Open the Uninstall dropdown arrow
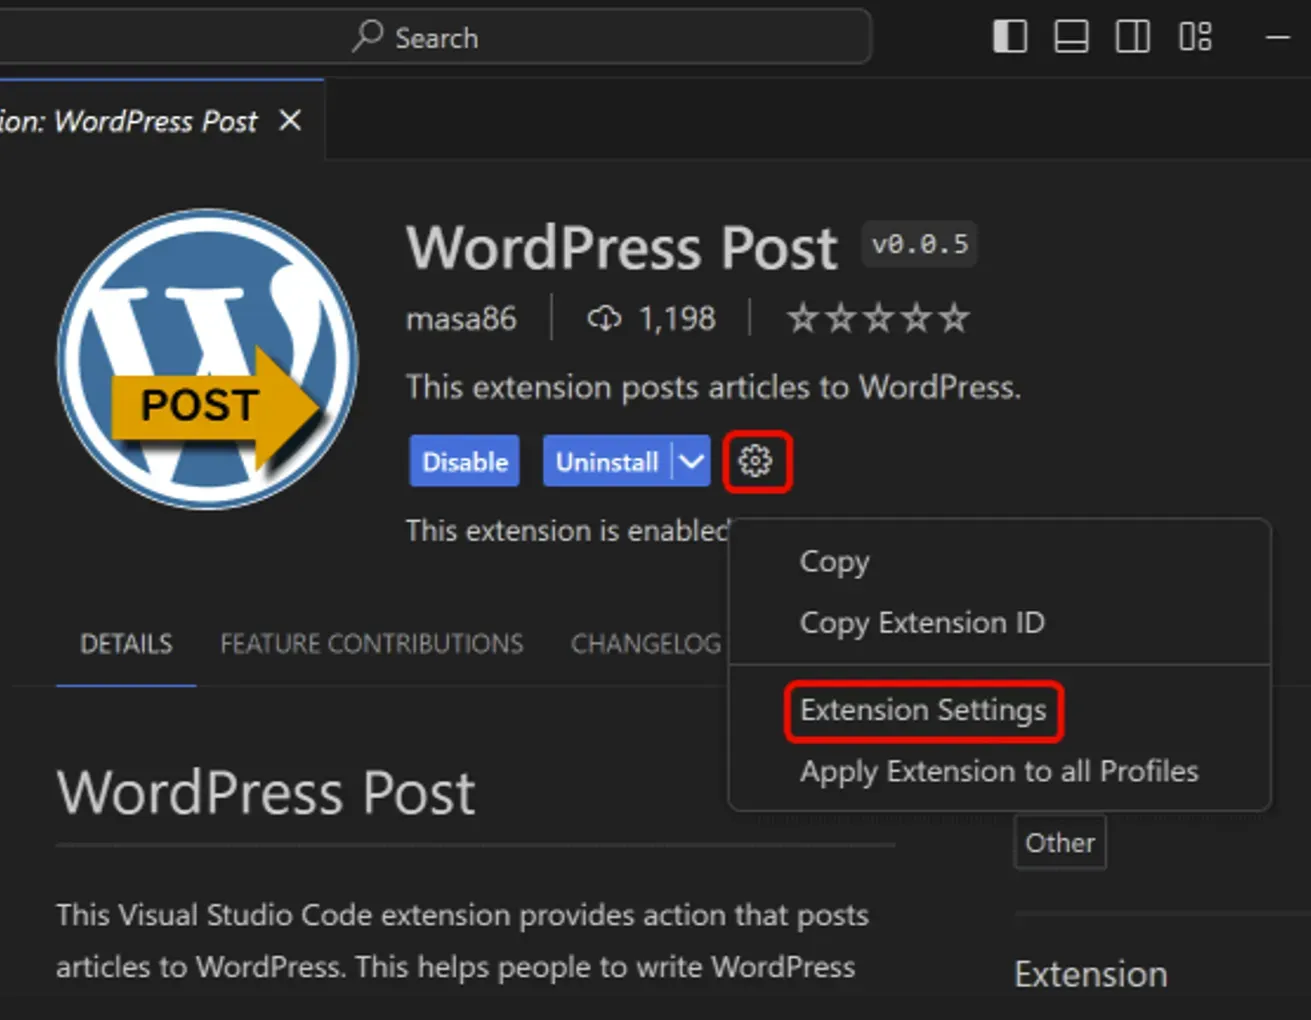 pos(691,461)
